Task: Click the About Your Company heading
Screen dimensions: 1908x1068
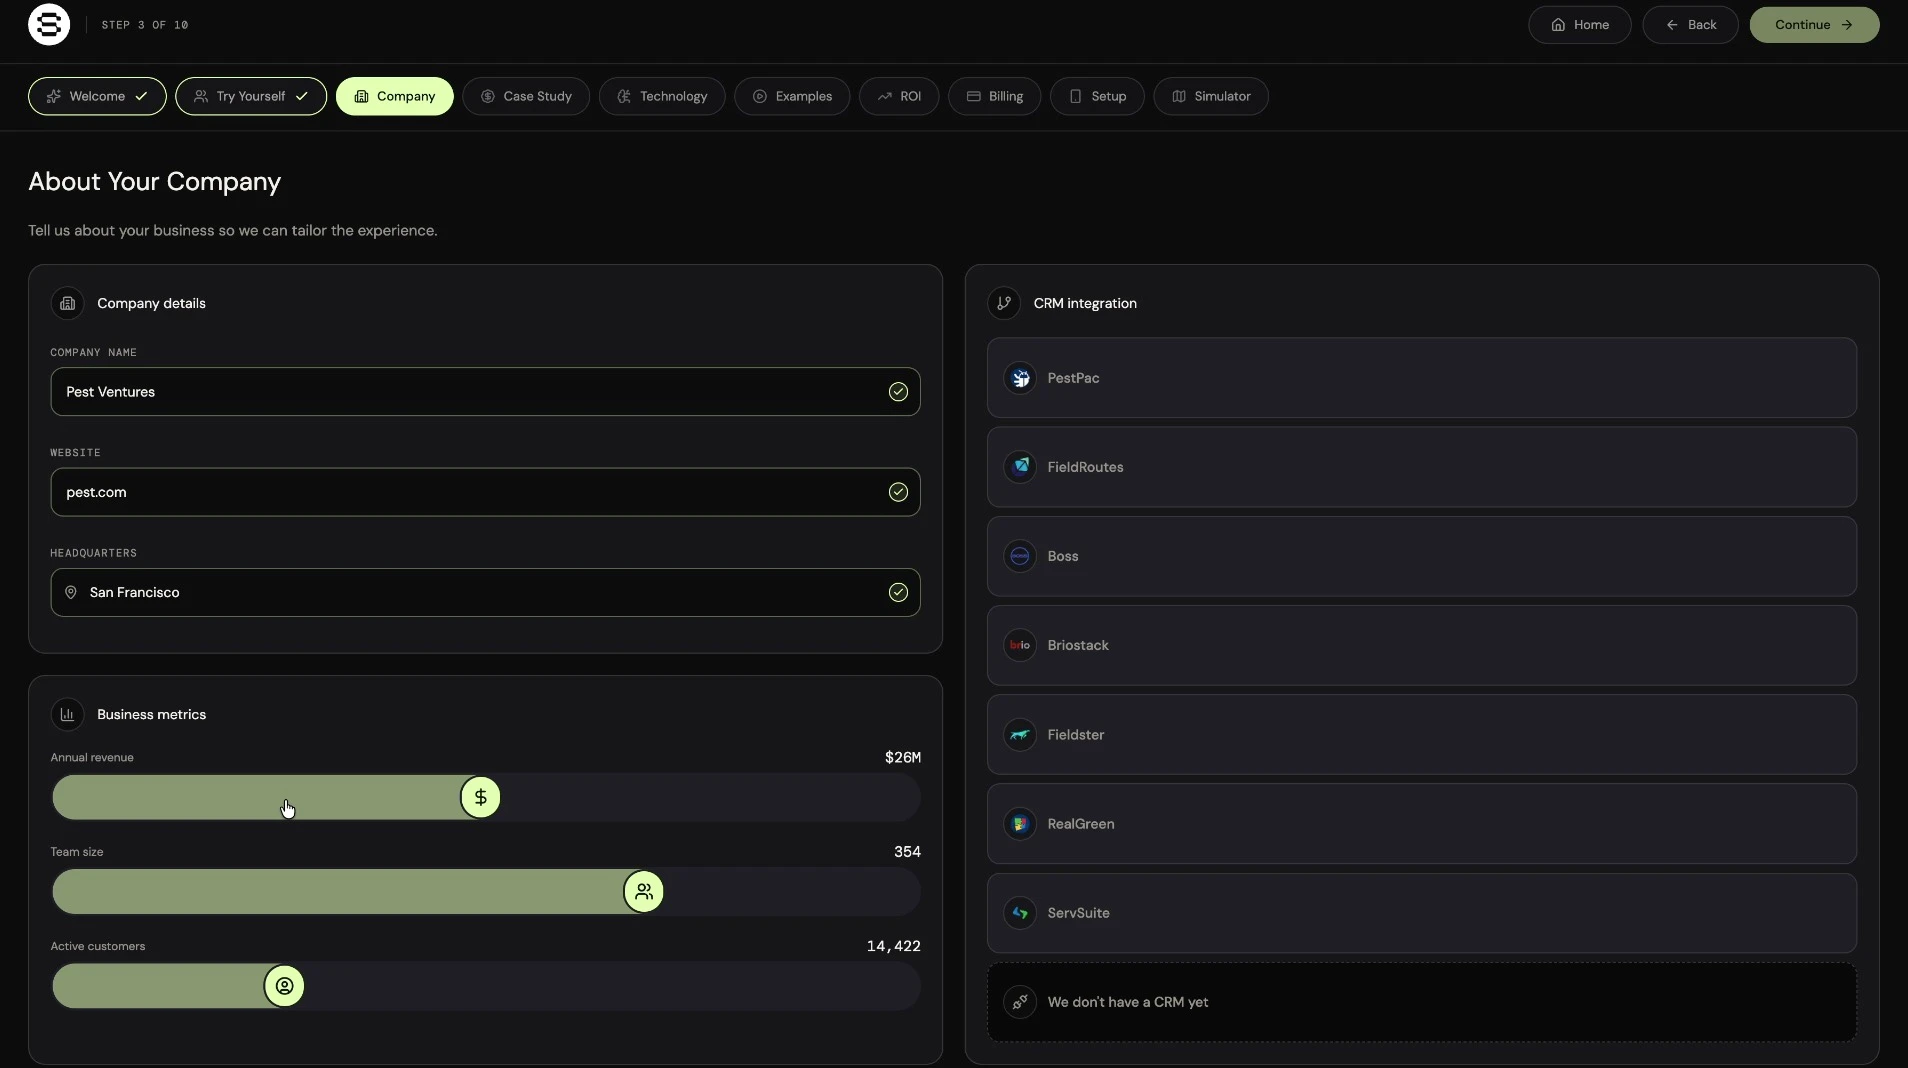Action: tap(154, 182)
